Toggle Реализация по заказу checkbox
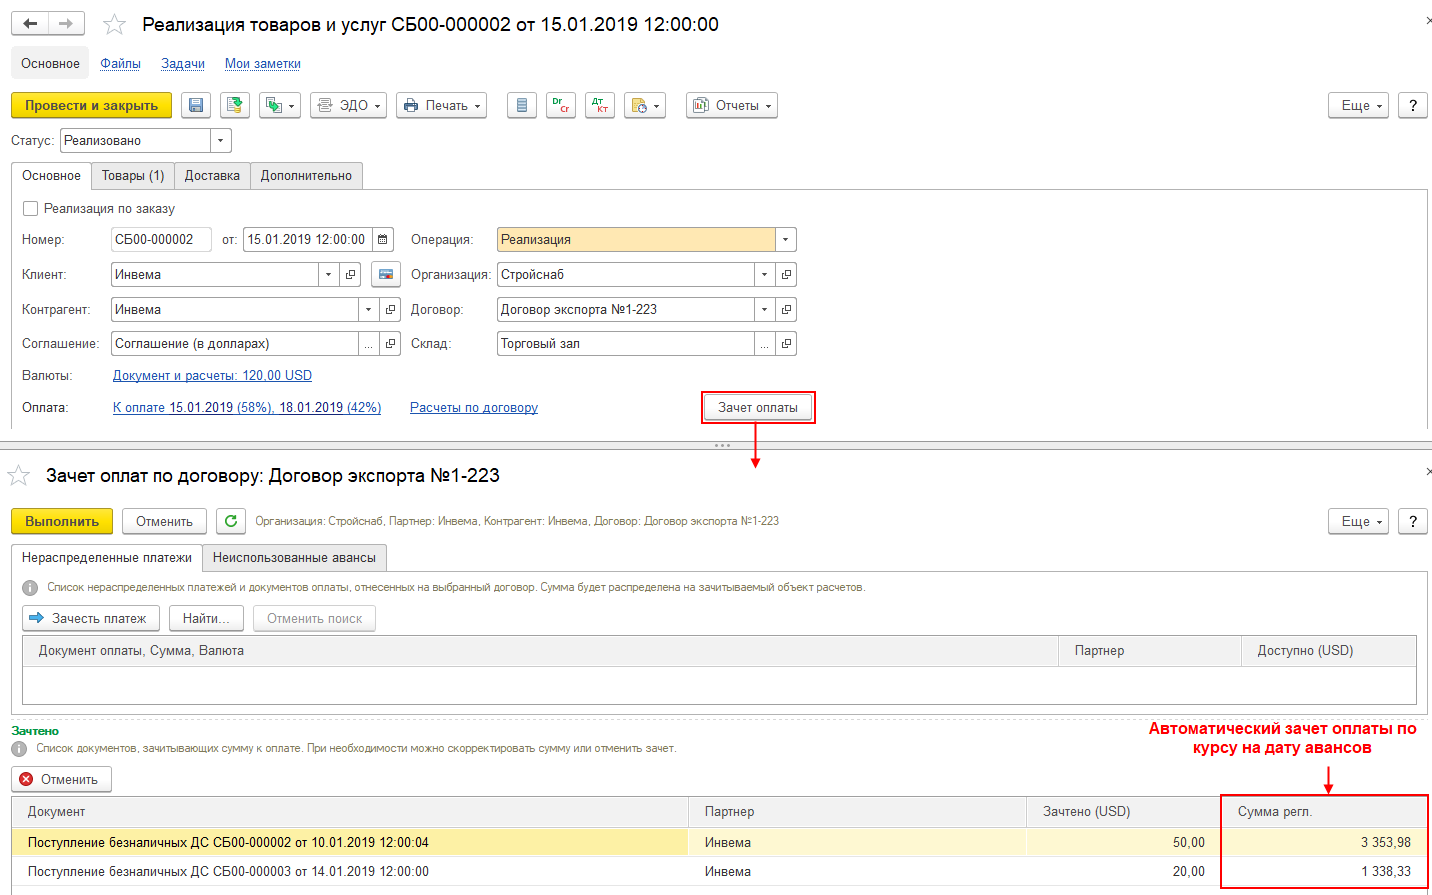This screenshot has height=895, width=1432. coord(31,208)
